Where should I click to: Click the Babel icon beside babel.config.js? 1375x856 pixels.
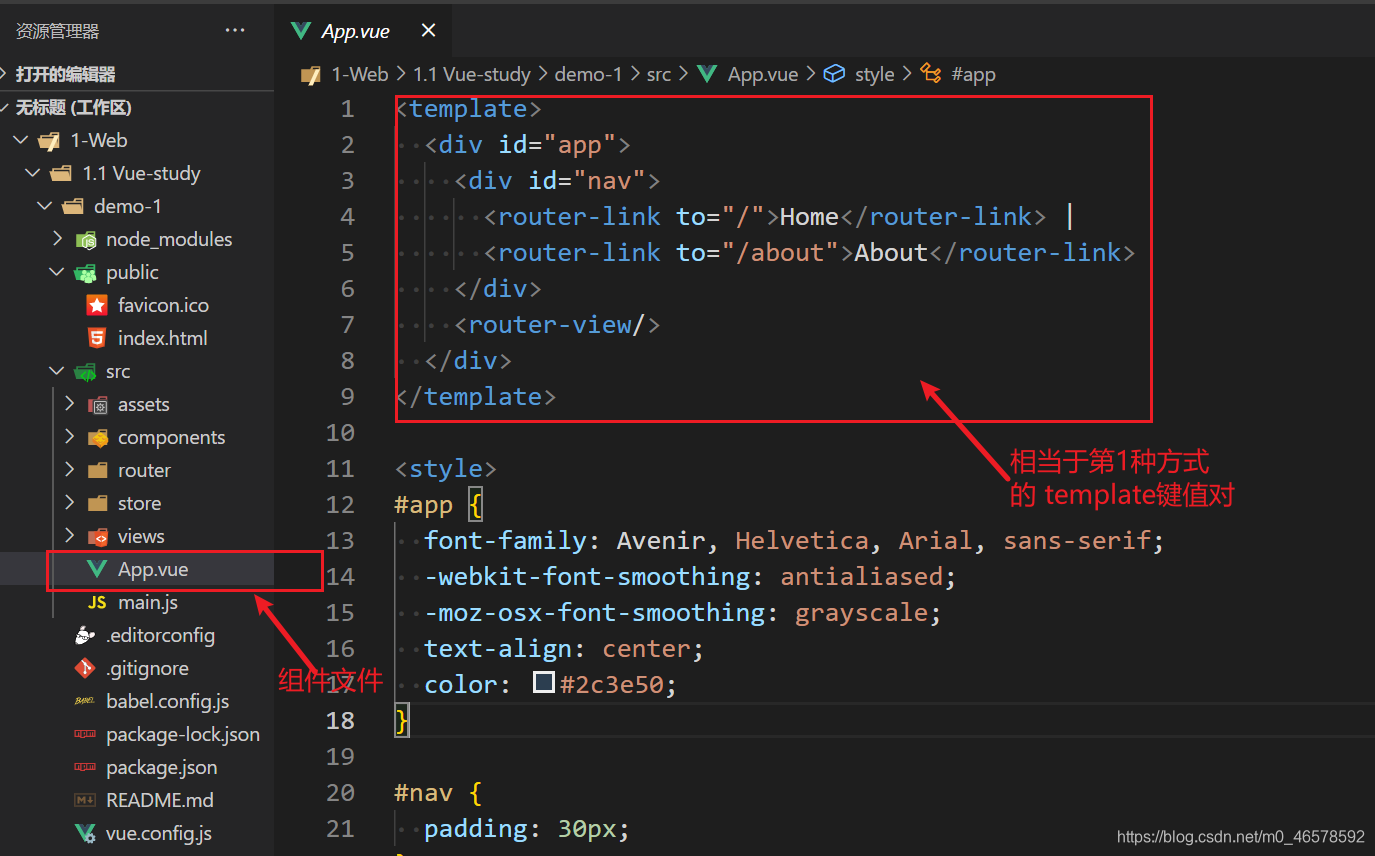85,701
